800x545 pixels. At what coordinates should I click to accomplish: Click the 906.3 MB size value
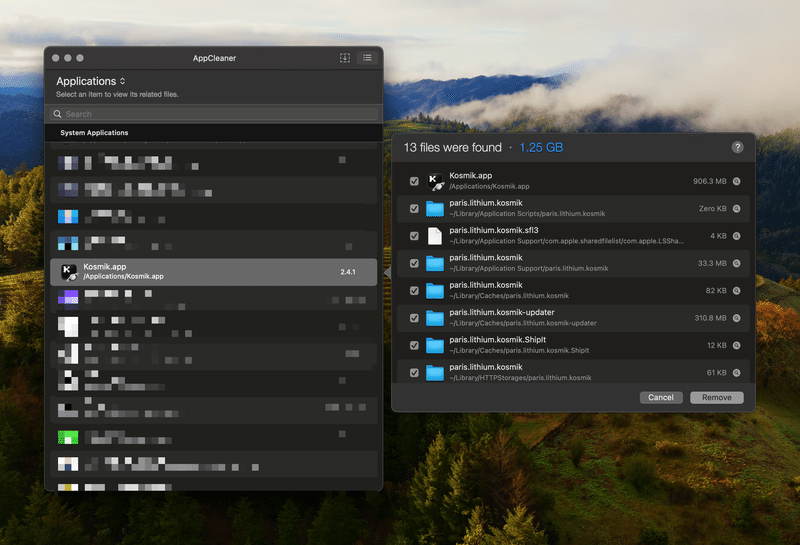[x=709, y=181]
